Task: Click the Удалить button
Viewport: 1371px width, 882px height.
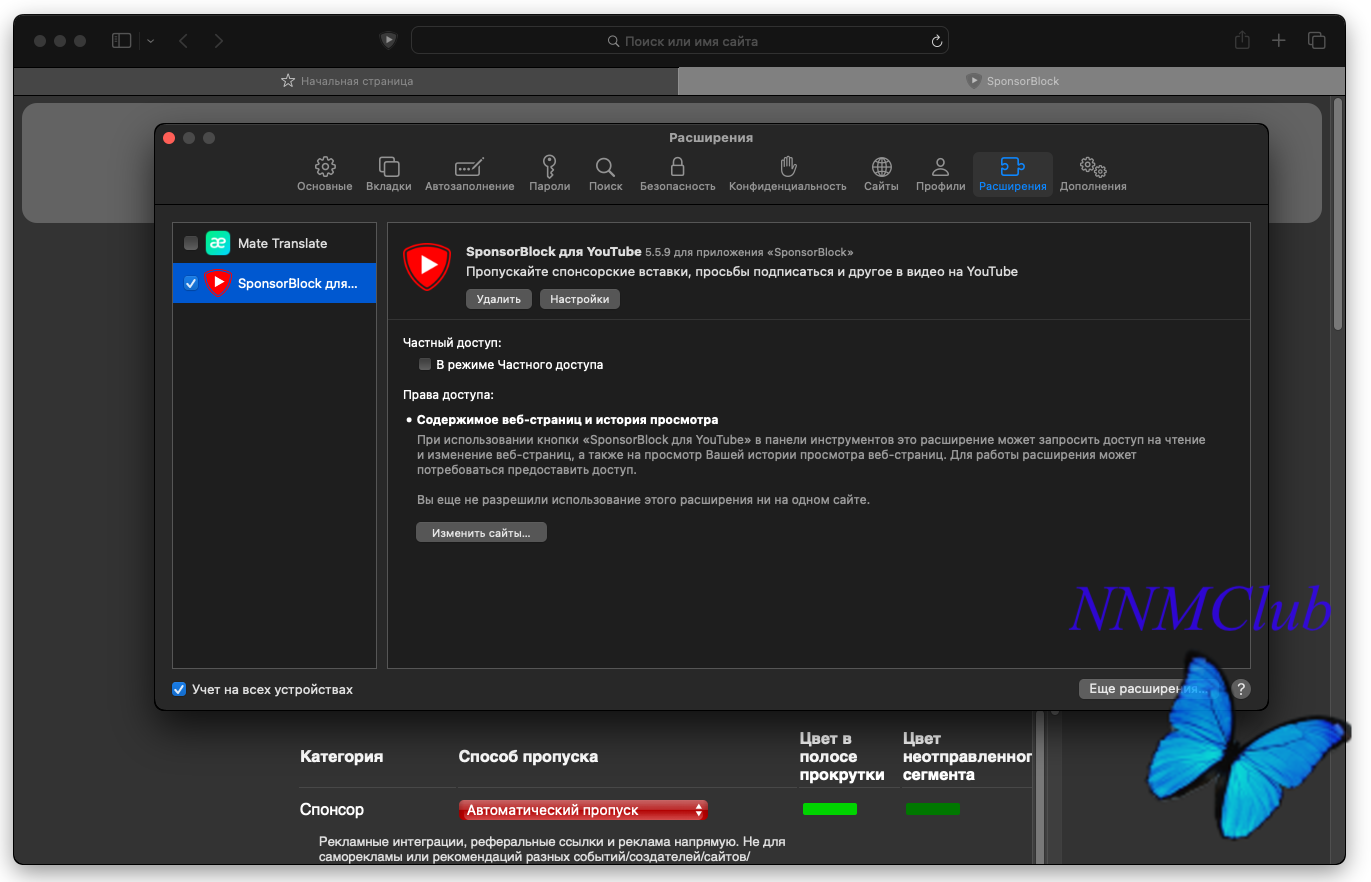Action: (x=499, y=299)
